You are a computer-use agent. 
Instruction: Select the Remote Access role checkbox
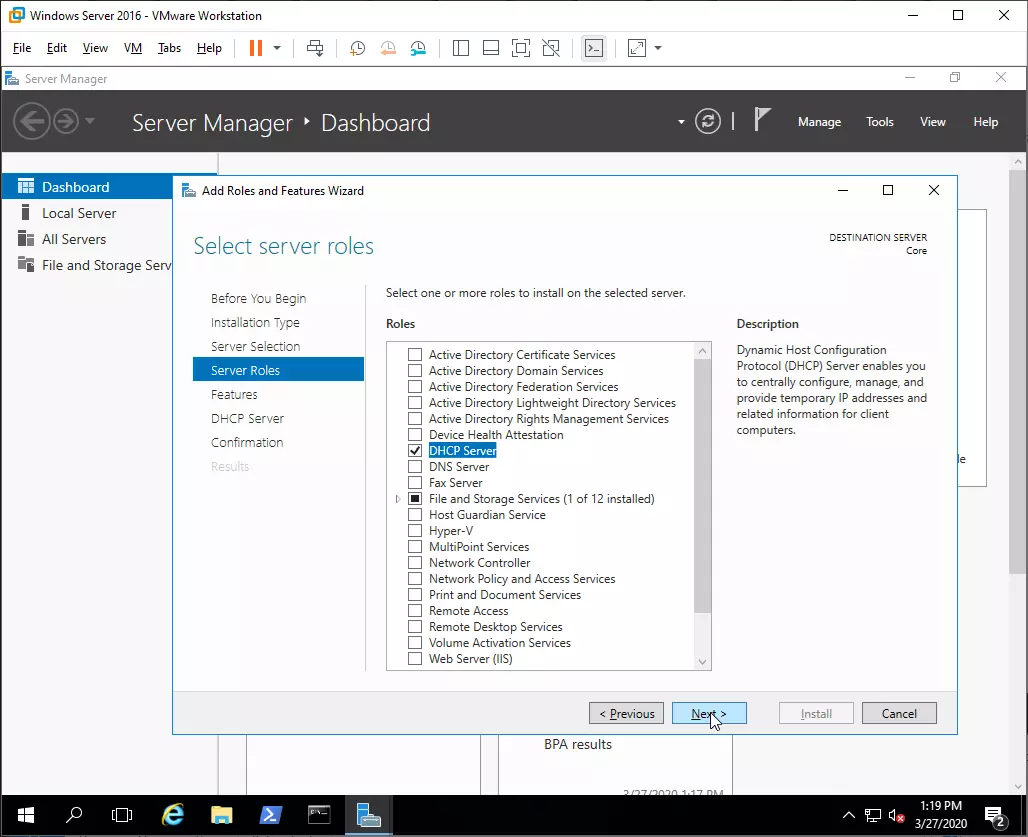click(x=415, y=611)
